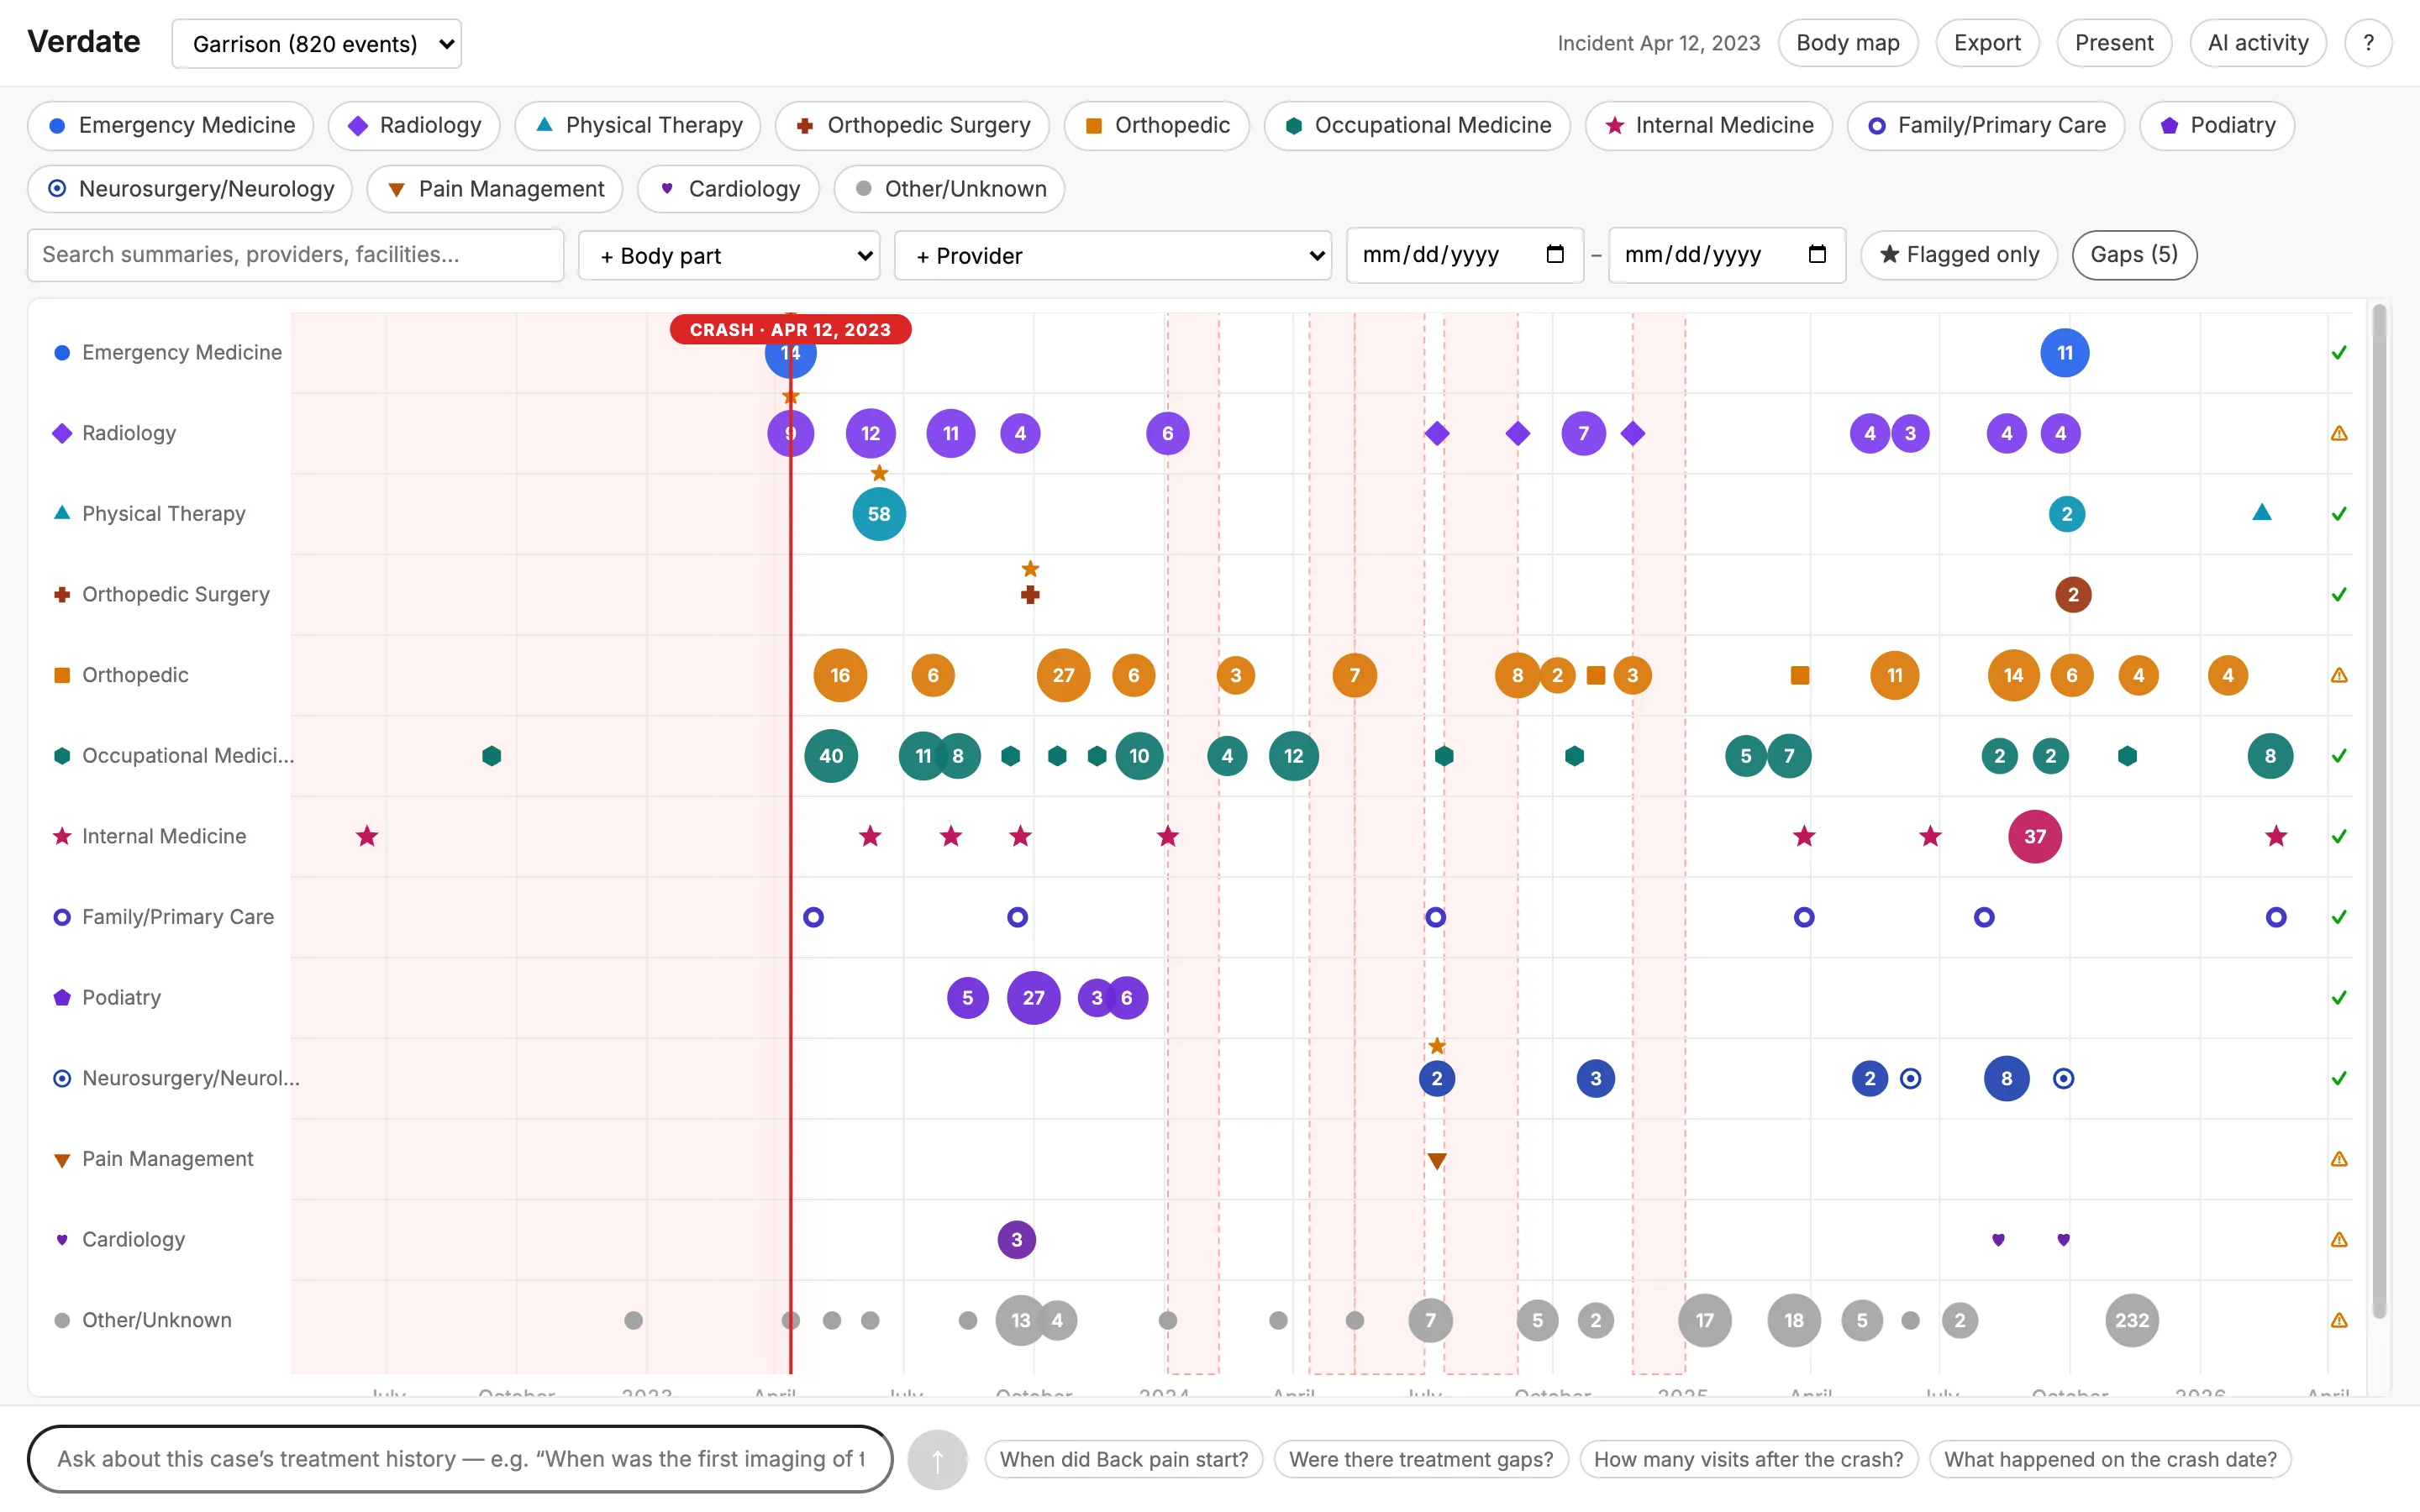Enable the Flagged only filter
This screenshot has height=1512, width=2420.
pyautogui.click(x=1959, y=255)
